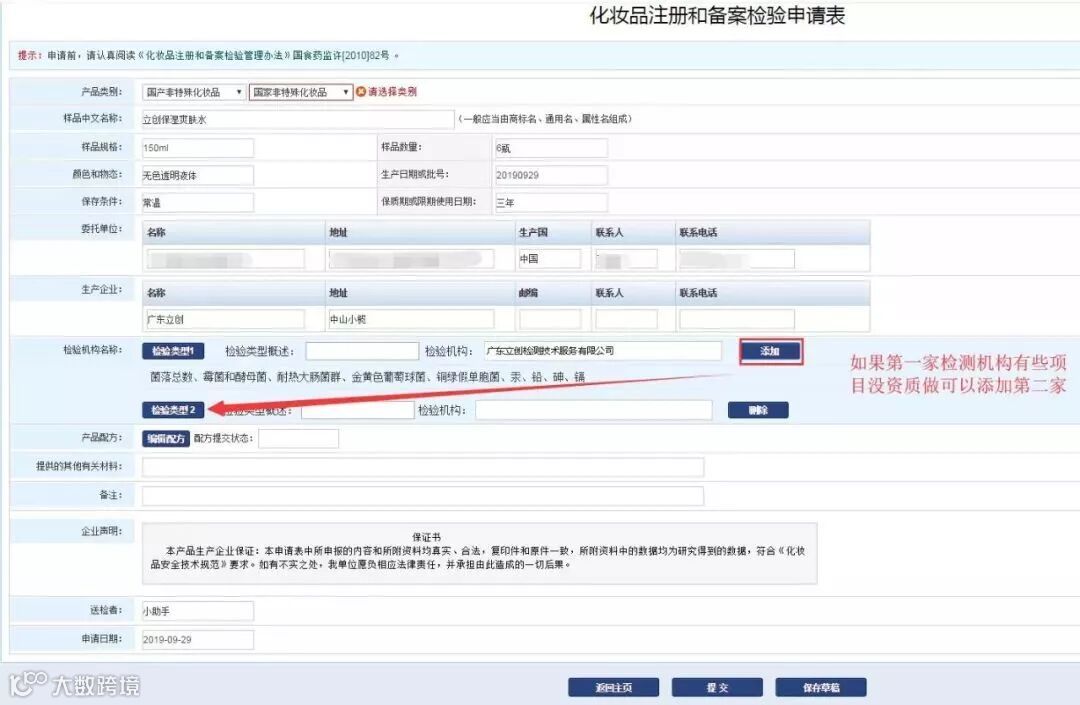Click the 提交 button
The image size is (1080, 705).
[x=717, y=687]
